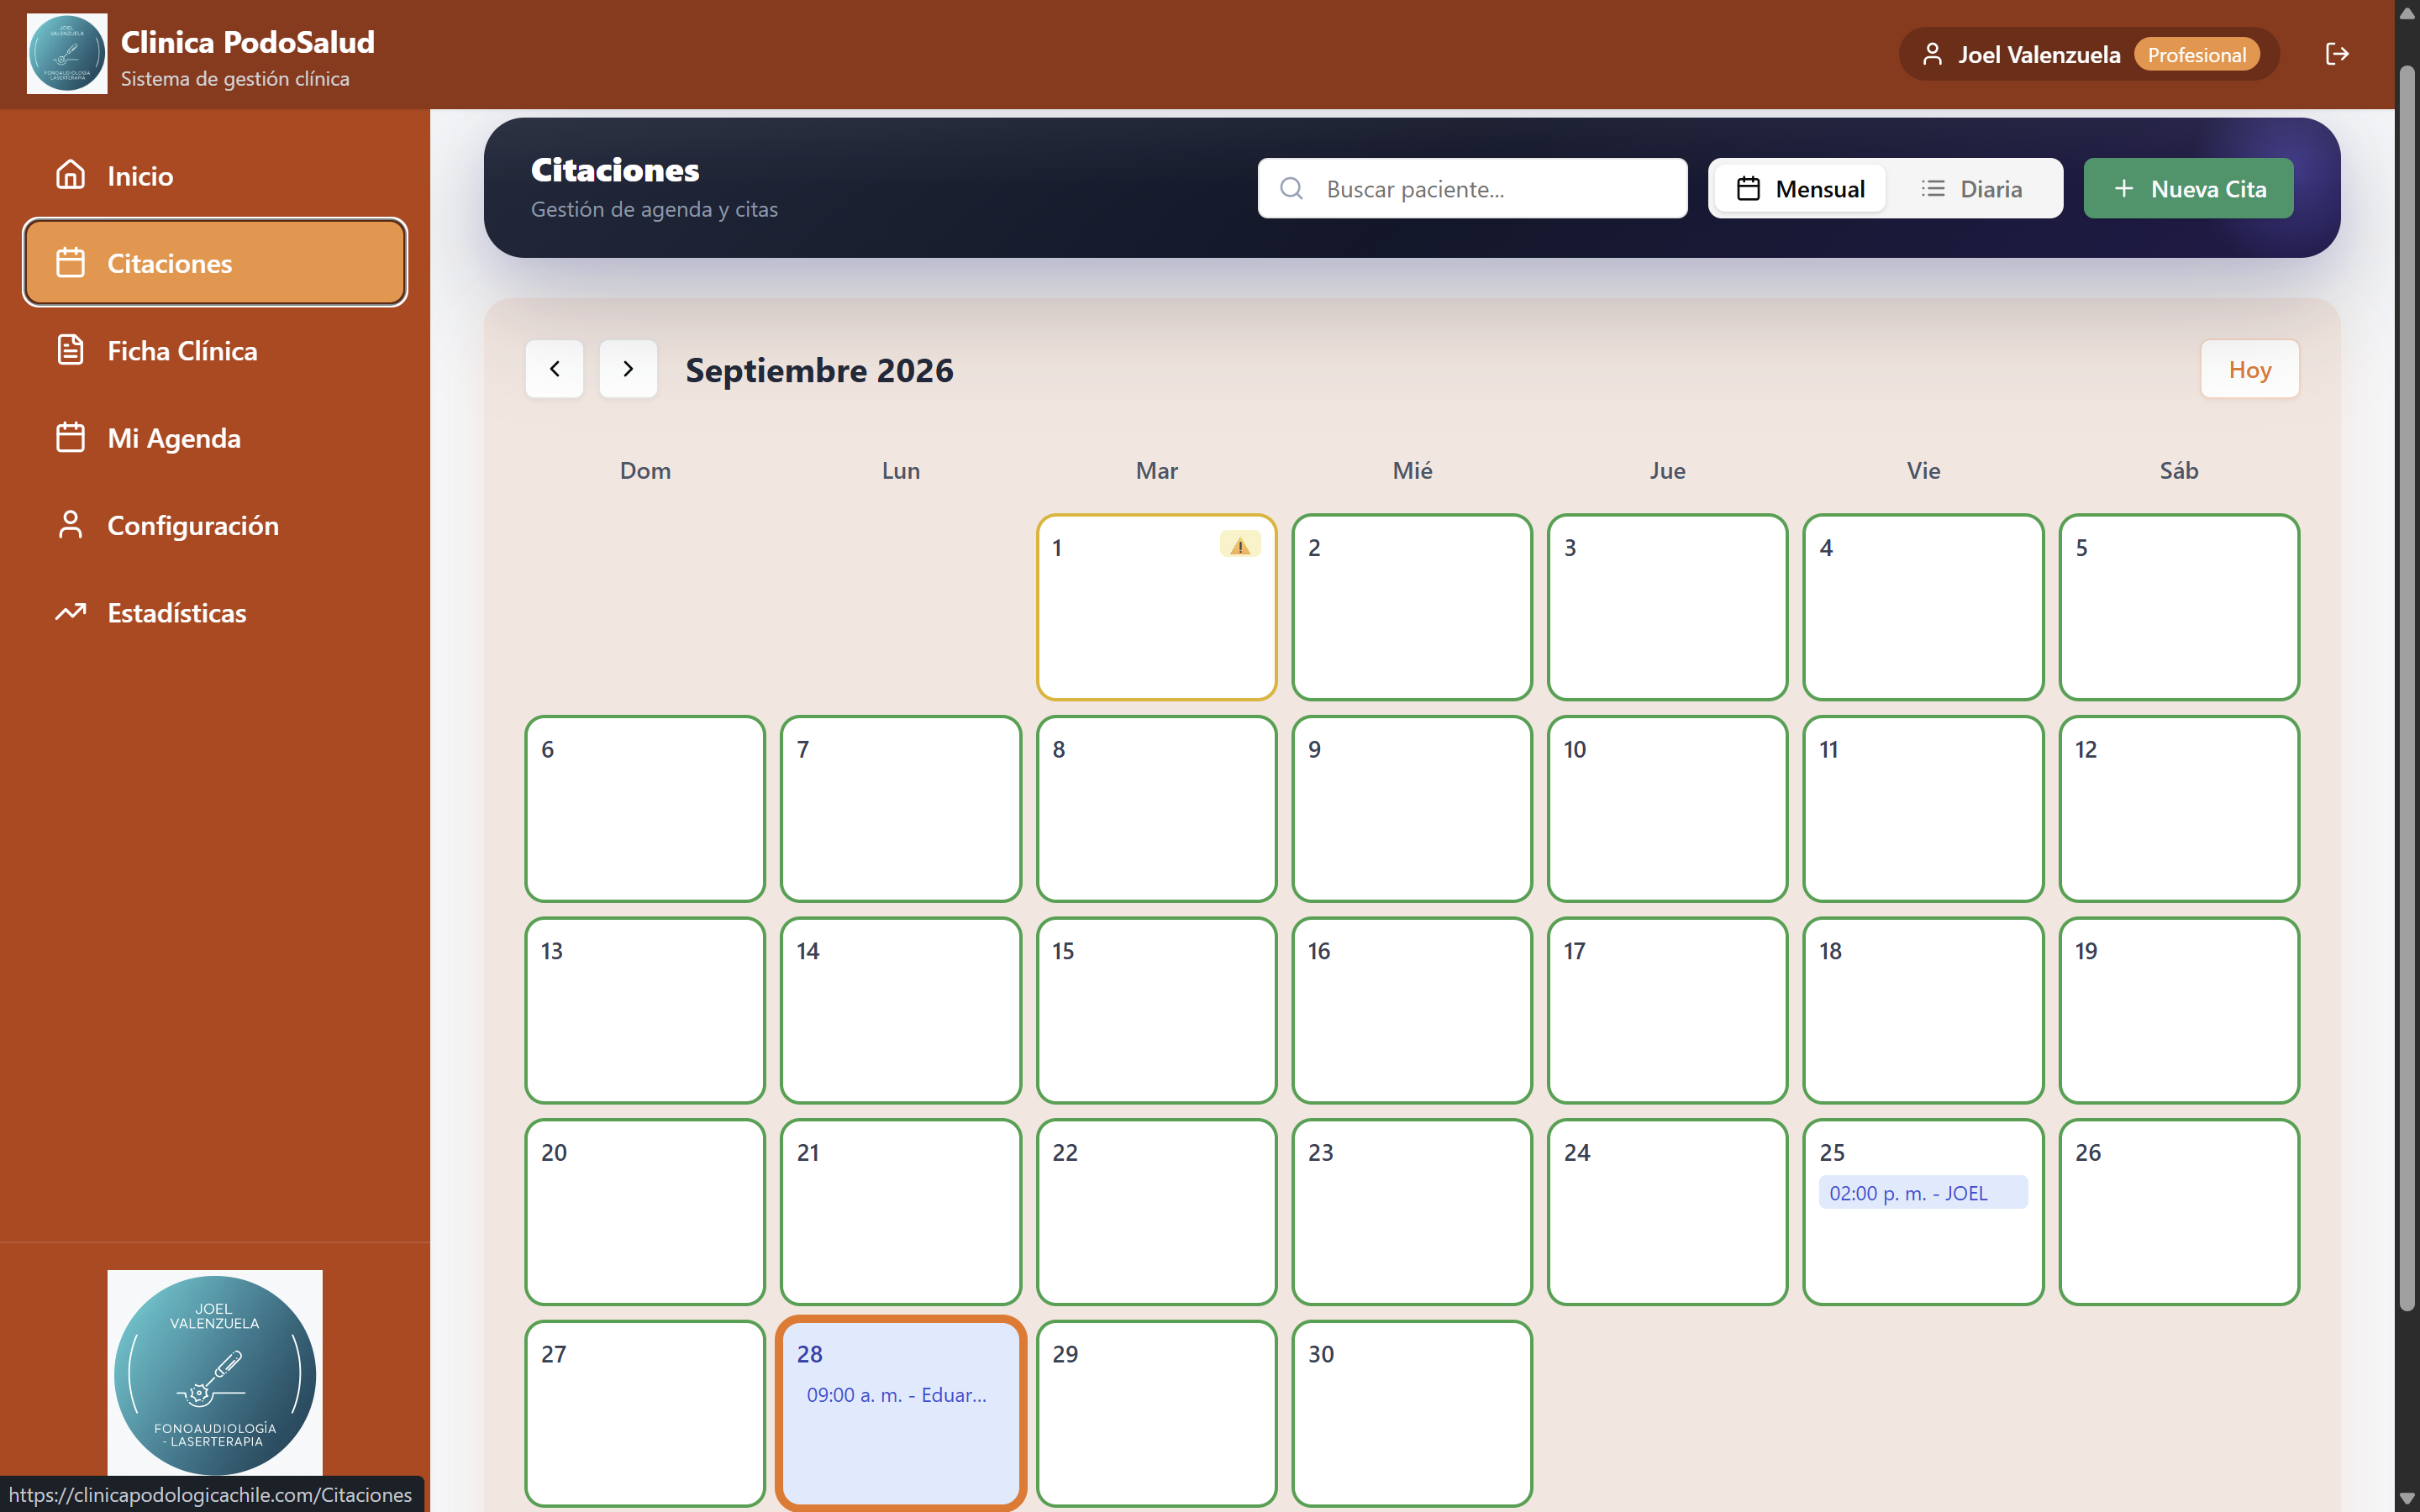Open Citaciones in sidebar

click(x=215, y=262)
